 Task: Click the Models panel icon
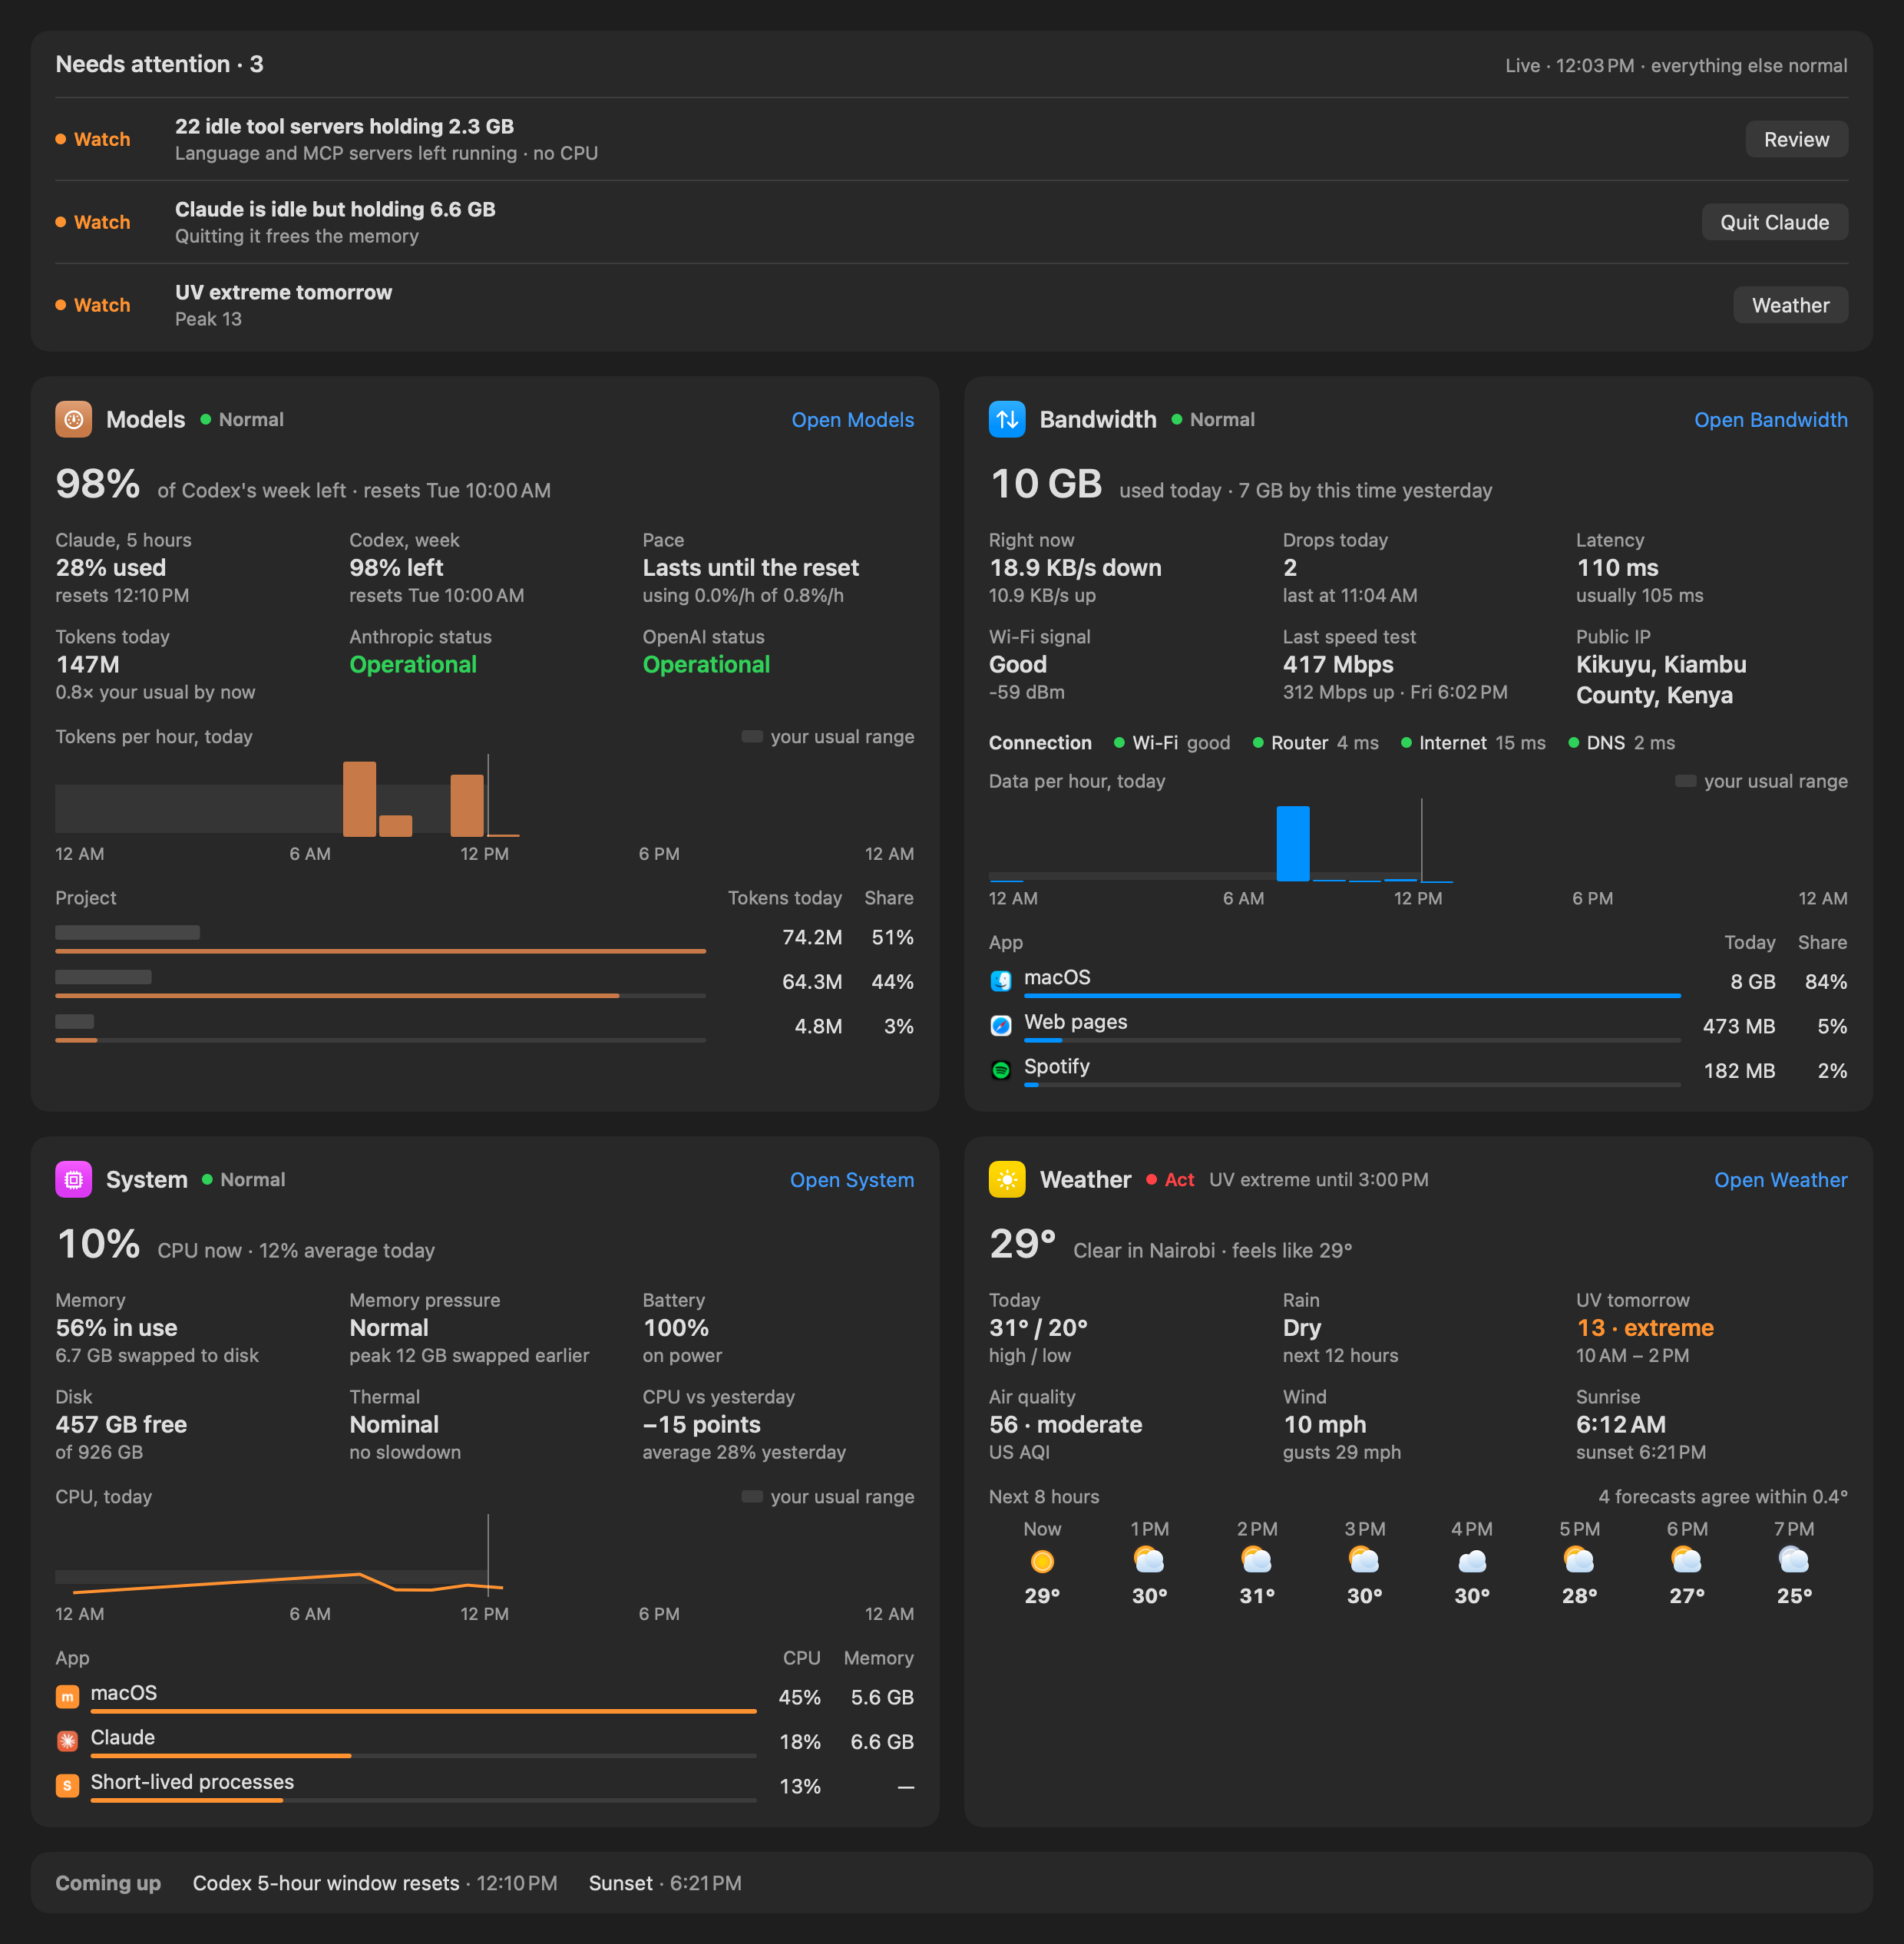[x=73, y=419]
